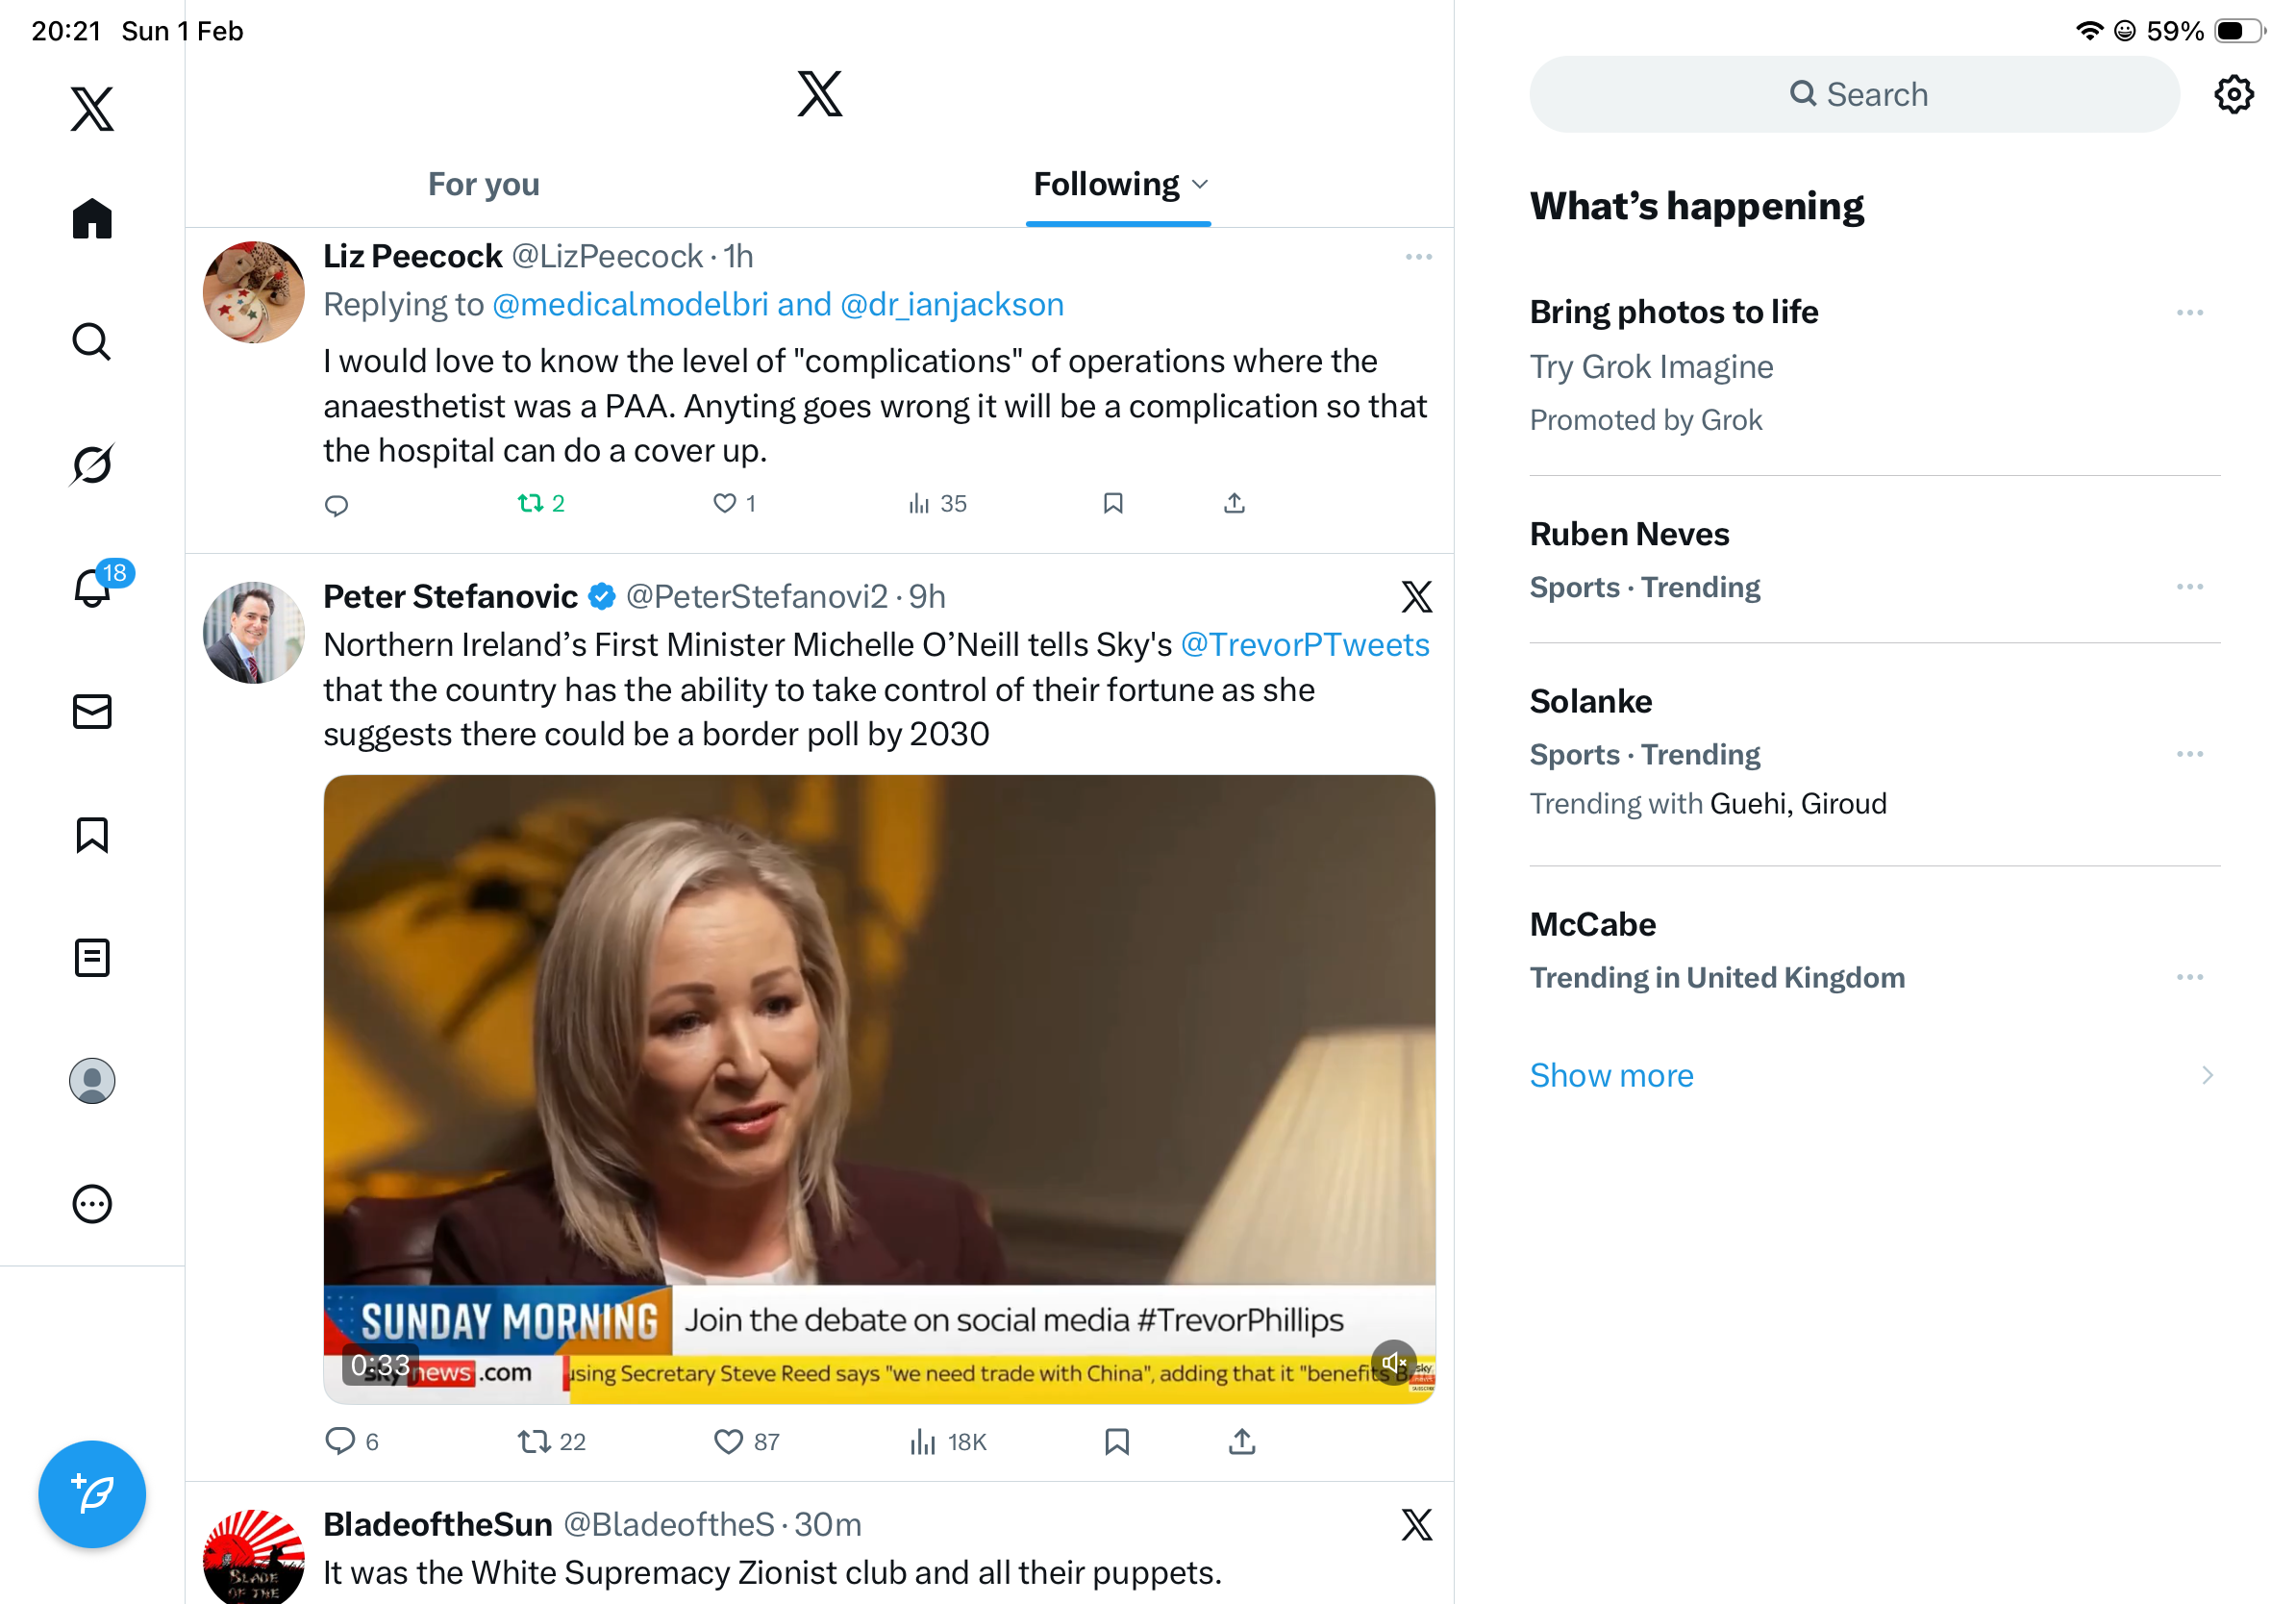Expand the Following timeline dropdown arrow
The image size is (2296, 1604).
click(x=1201, y=184)
